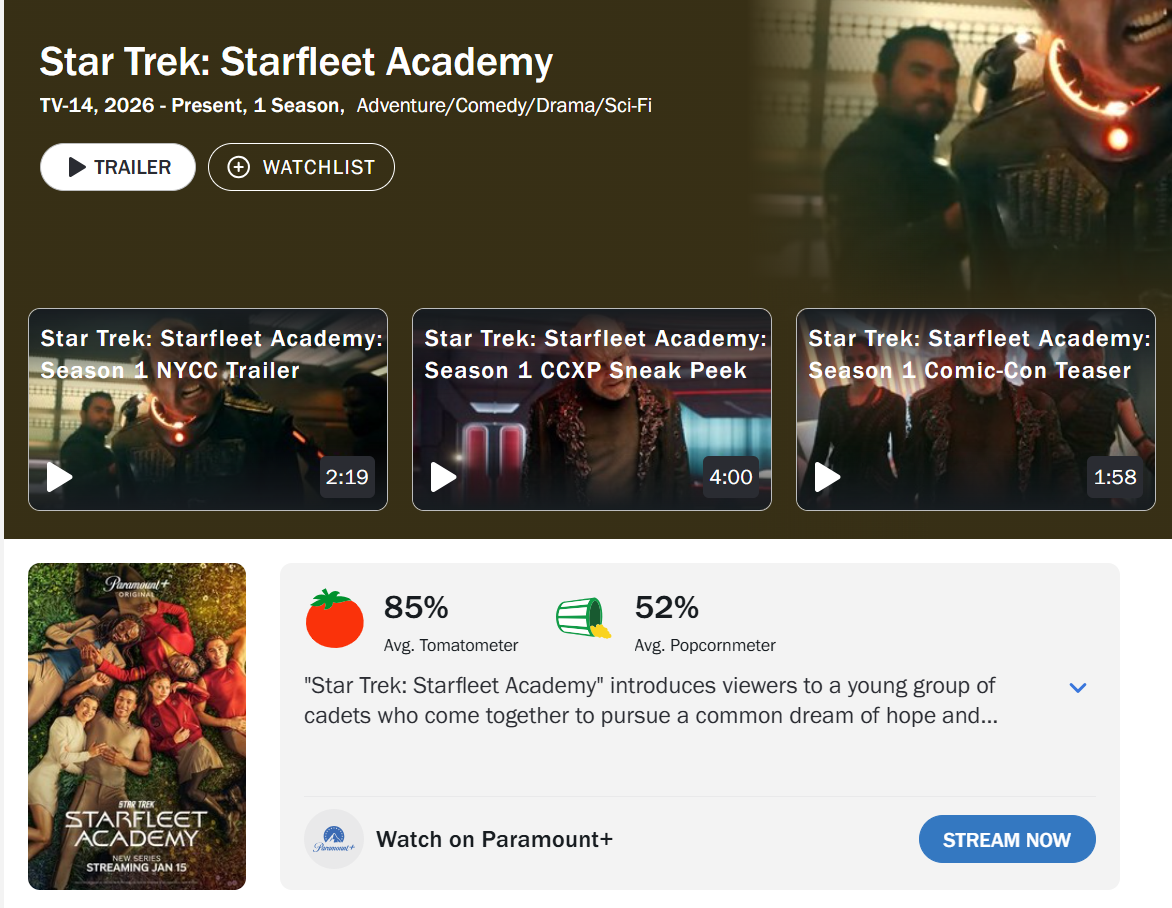Click the Season 1 CCXP Sneak Peek title
Screen dimensions: 1172x908
pyautogui.click(x=595, y=354)
